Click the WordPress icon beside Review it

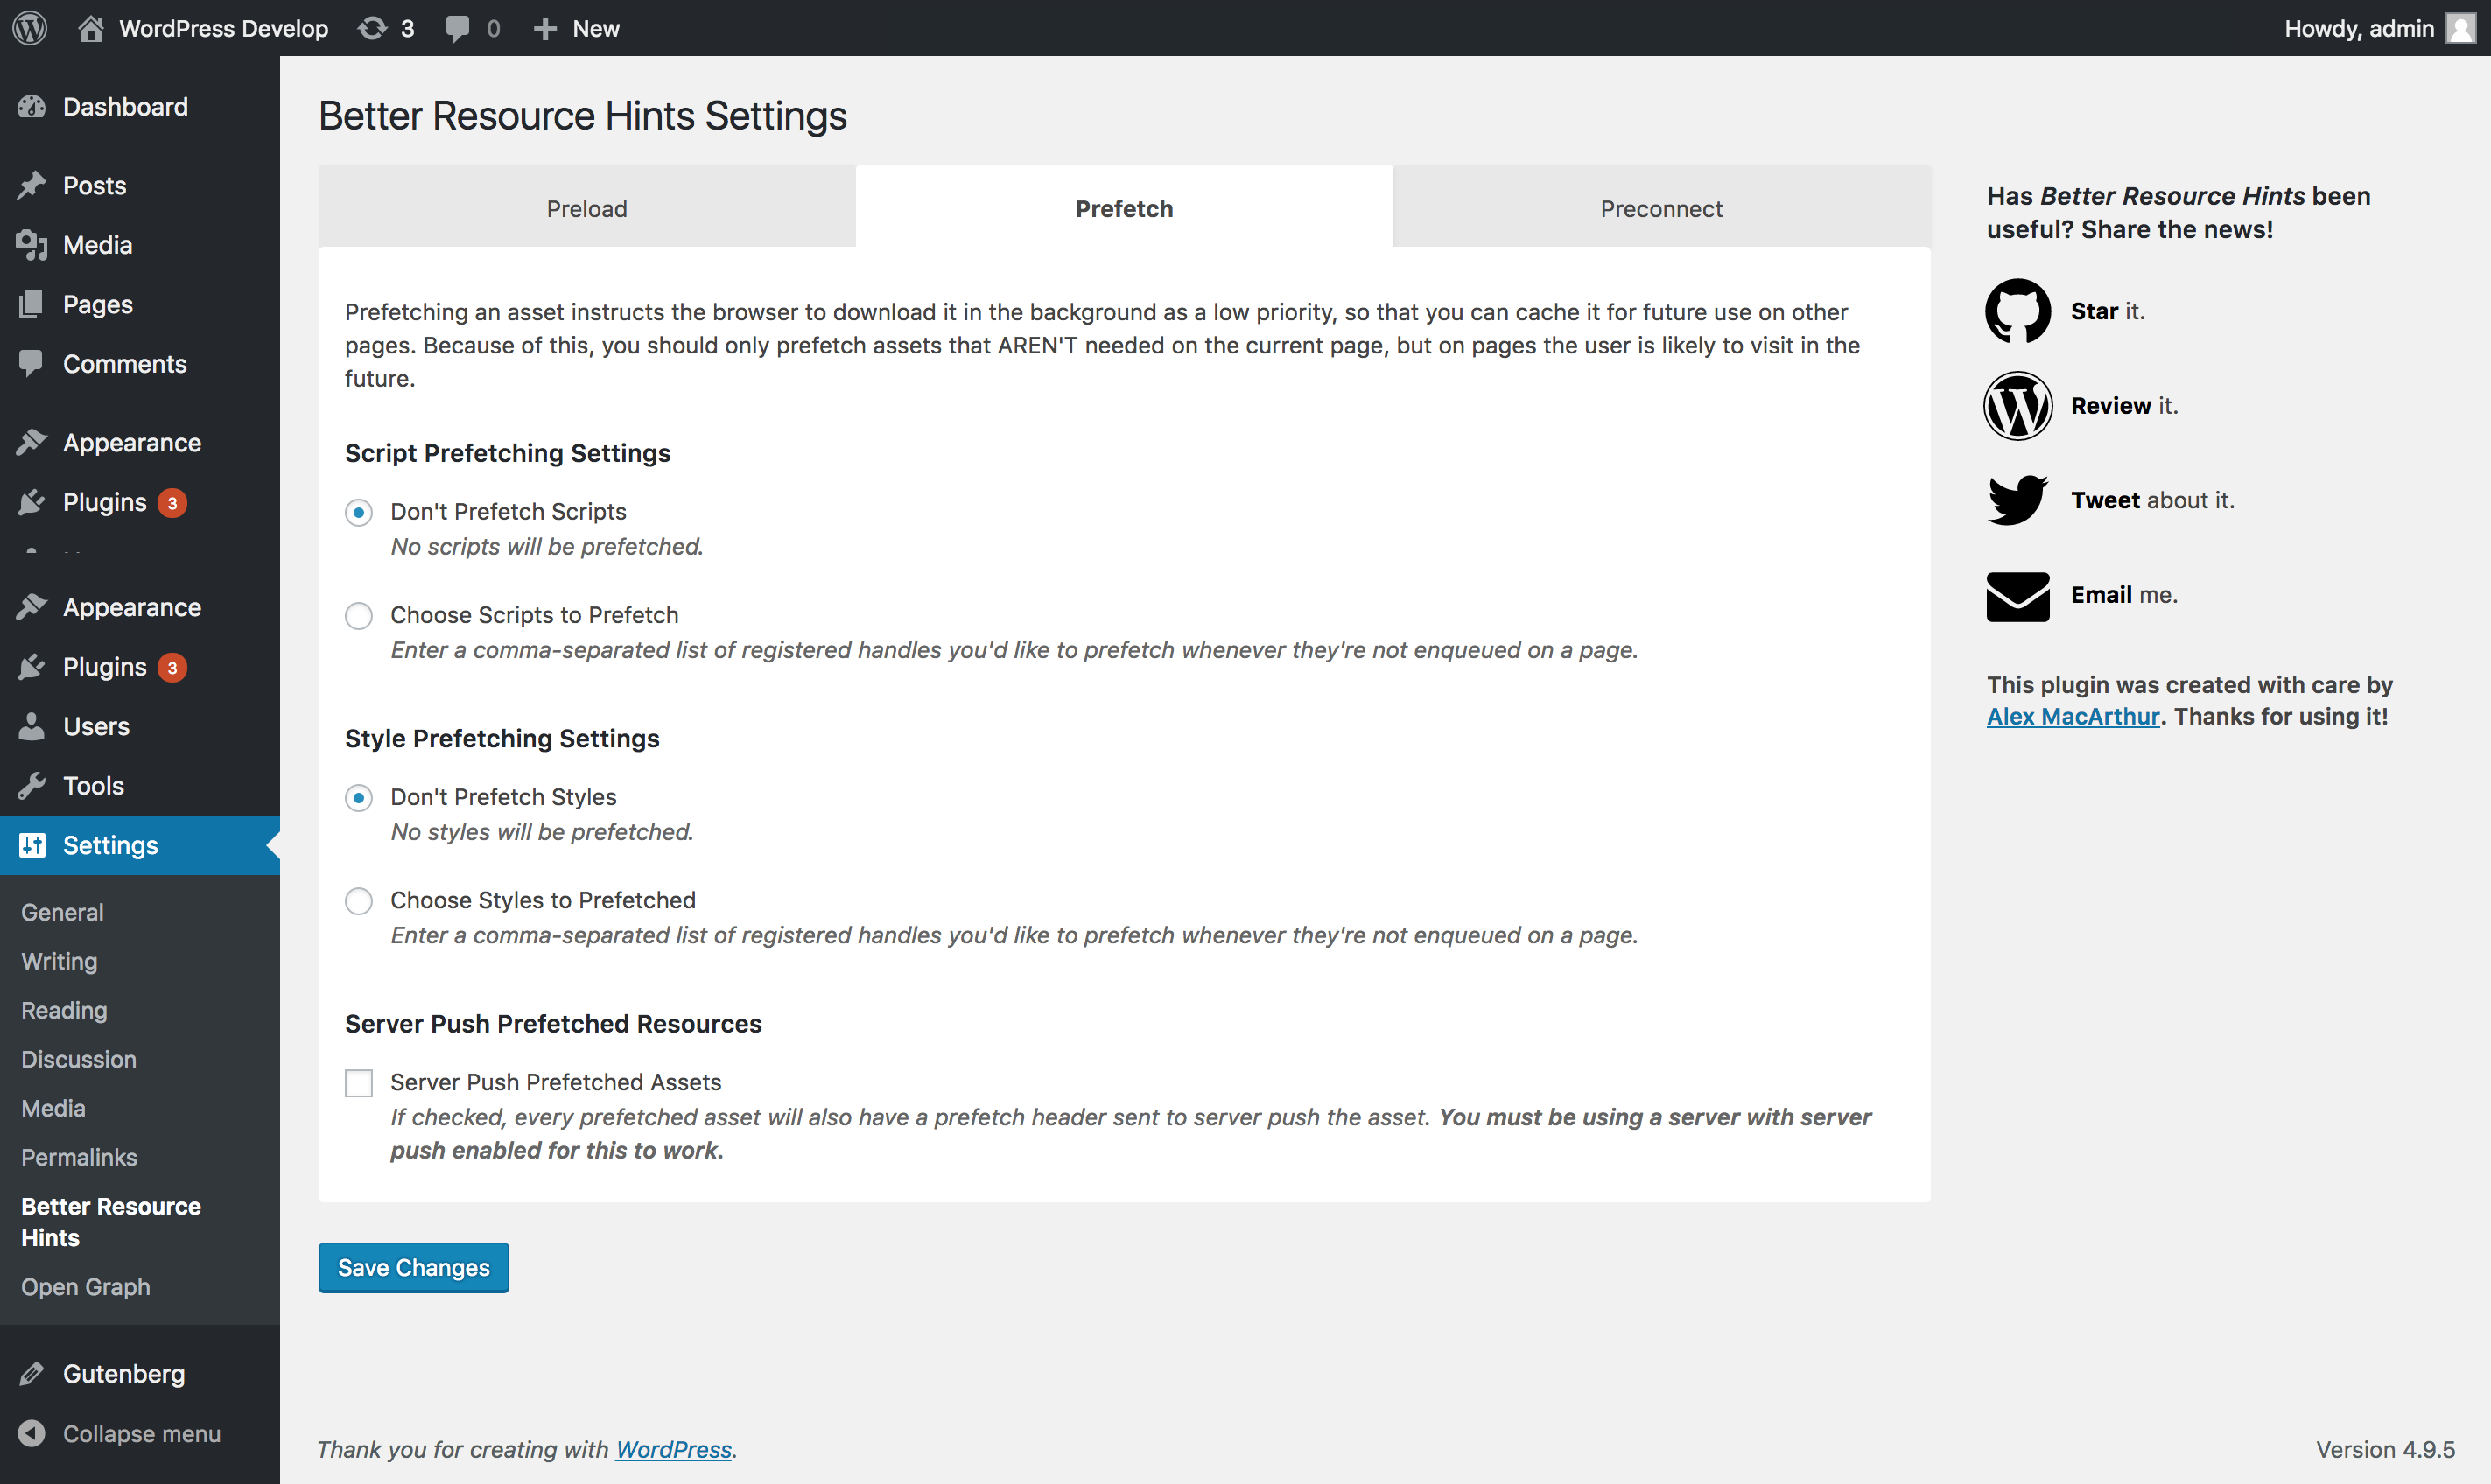(2018, 406)
